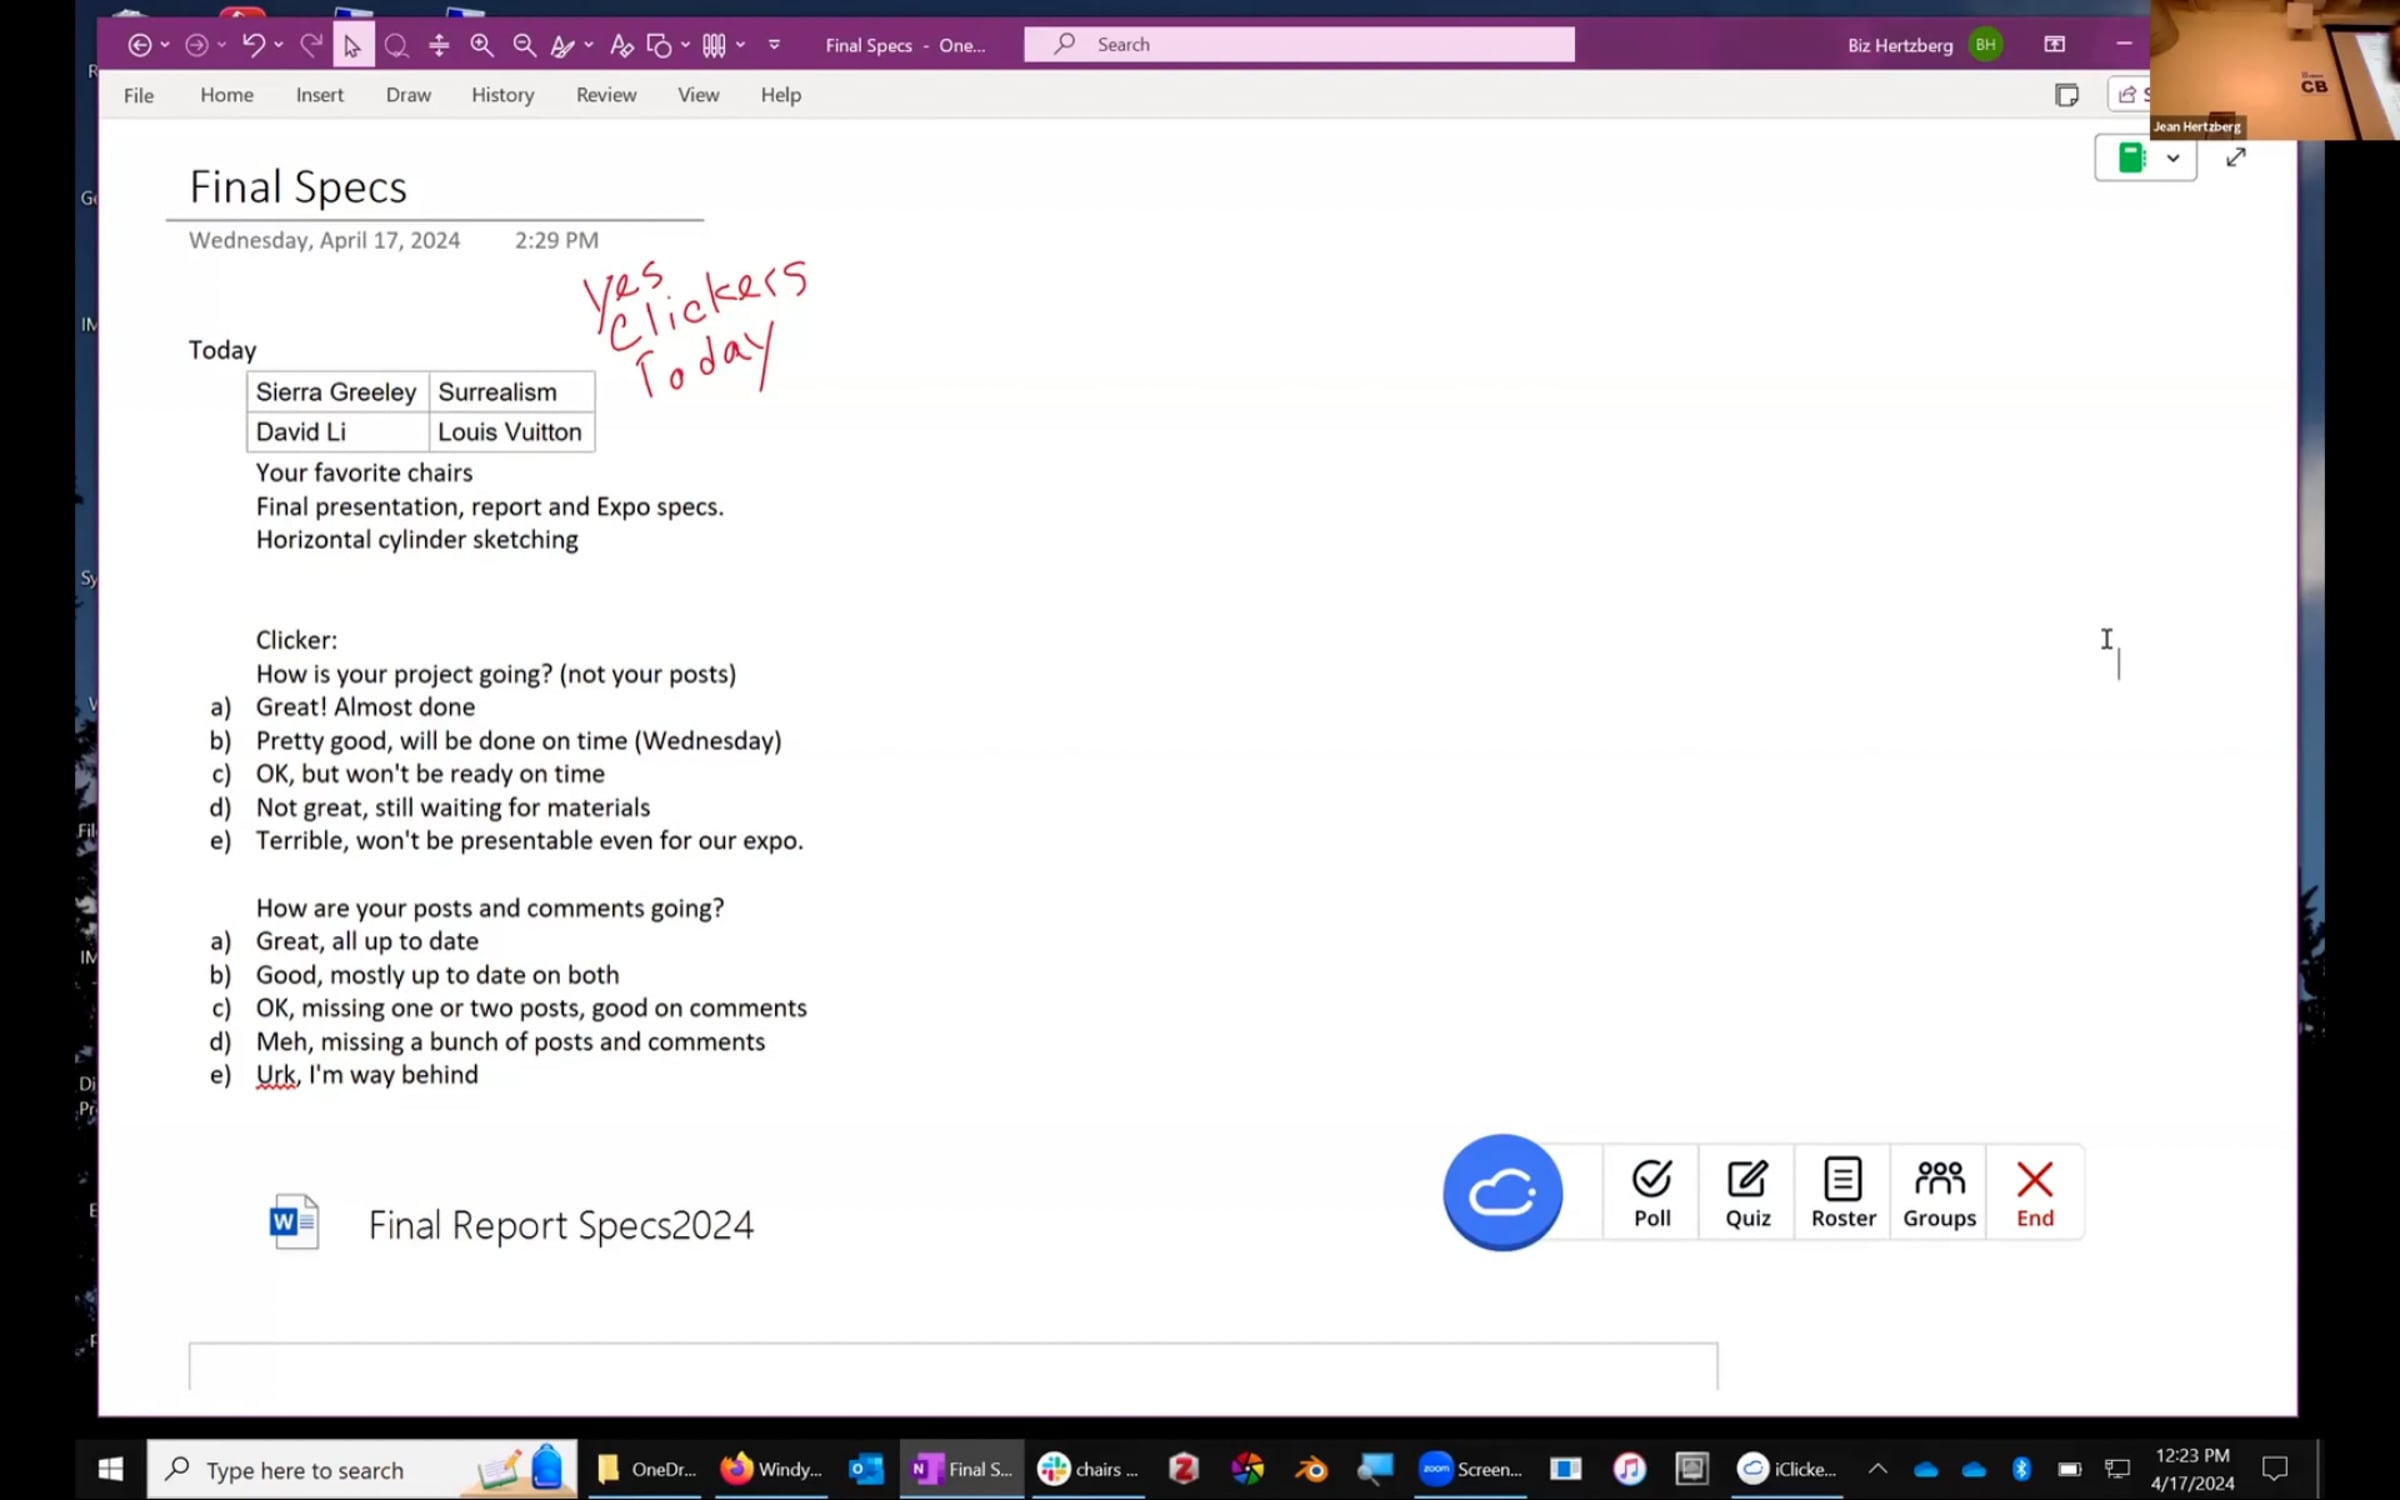Expand the pens gallery dropdown arrow
2400x1500 pixels.
740,45
